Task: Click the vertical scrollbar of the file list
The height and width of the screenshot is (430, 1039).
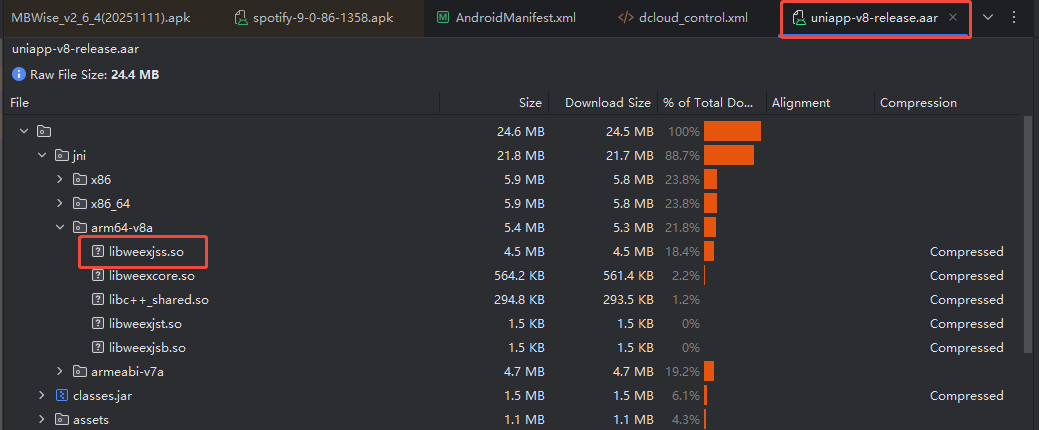Action: [1029, 230]
